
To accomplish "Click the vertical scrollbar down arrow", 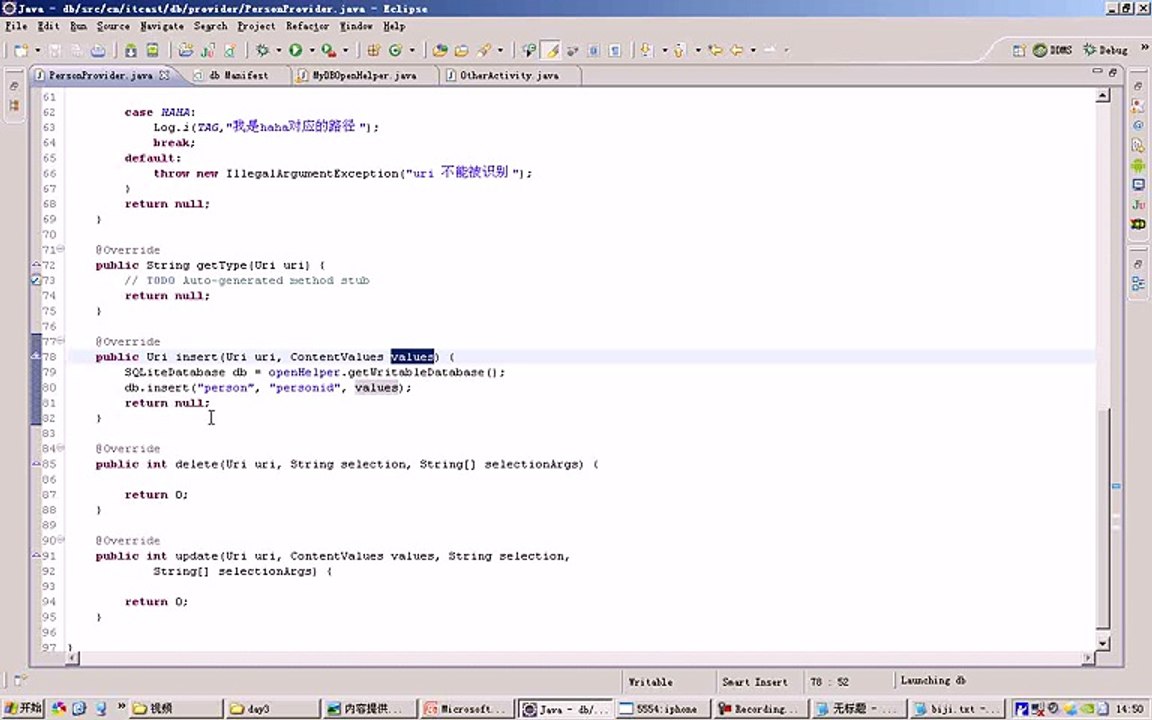I will tap(1103, 644).
